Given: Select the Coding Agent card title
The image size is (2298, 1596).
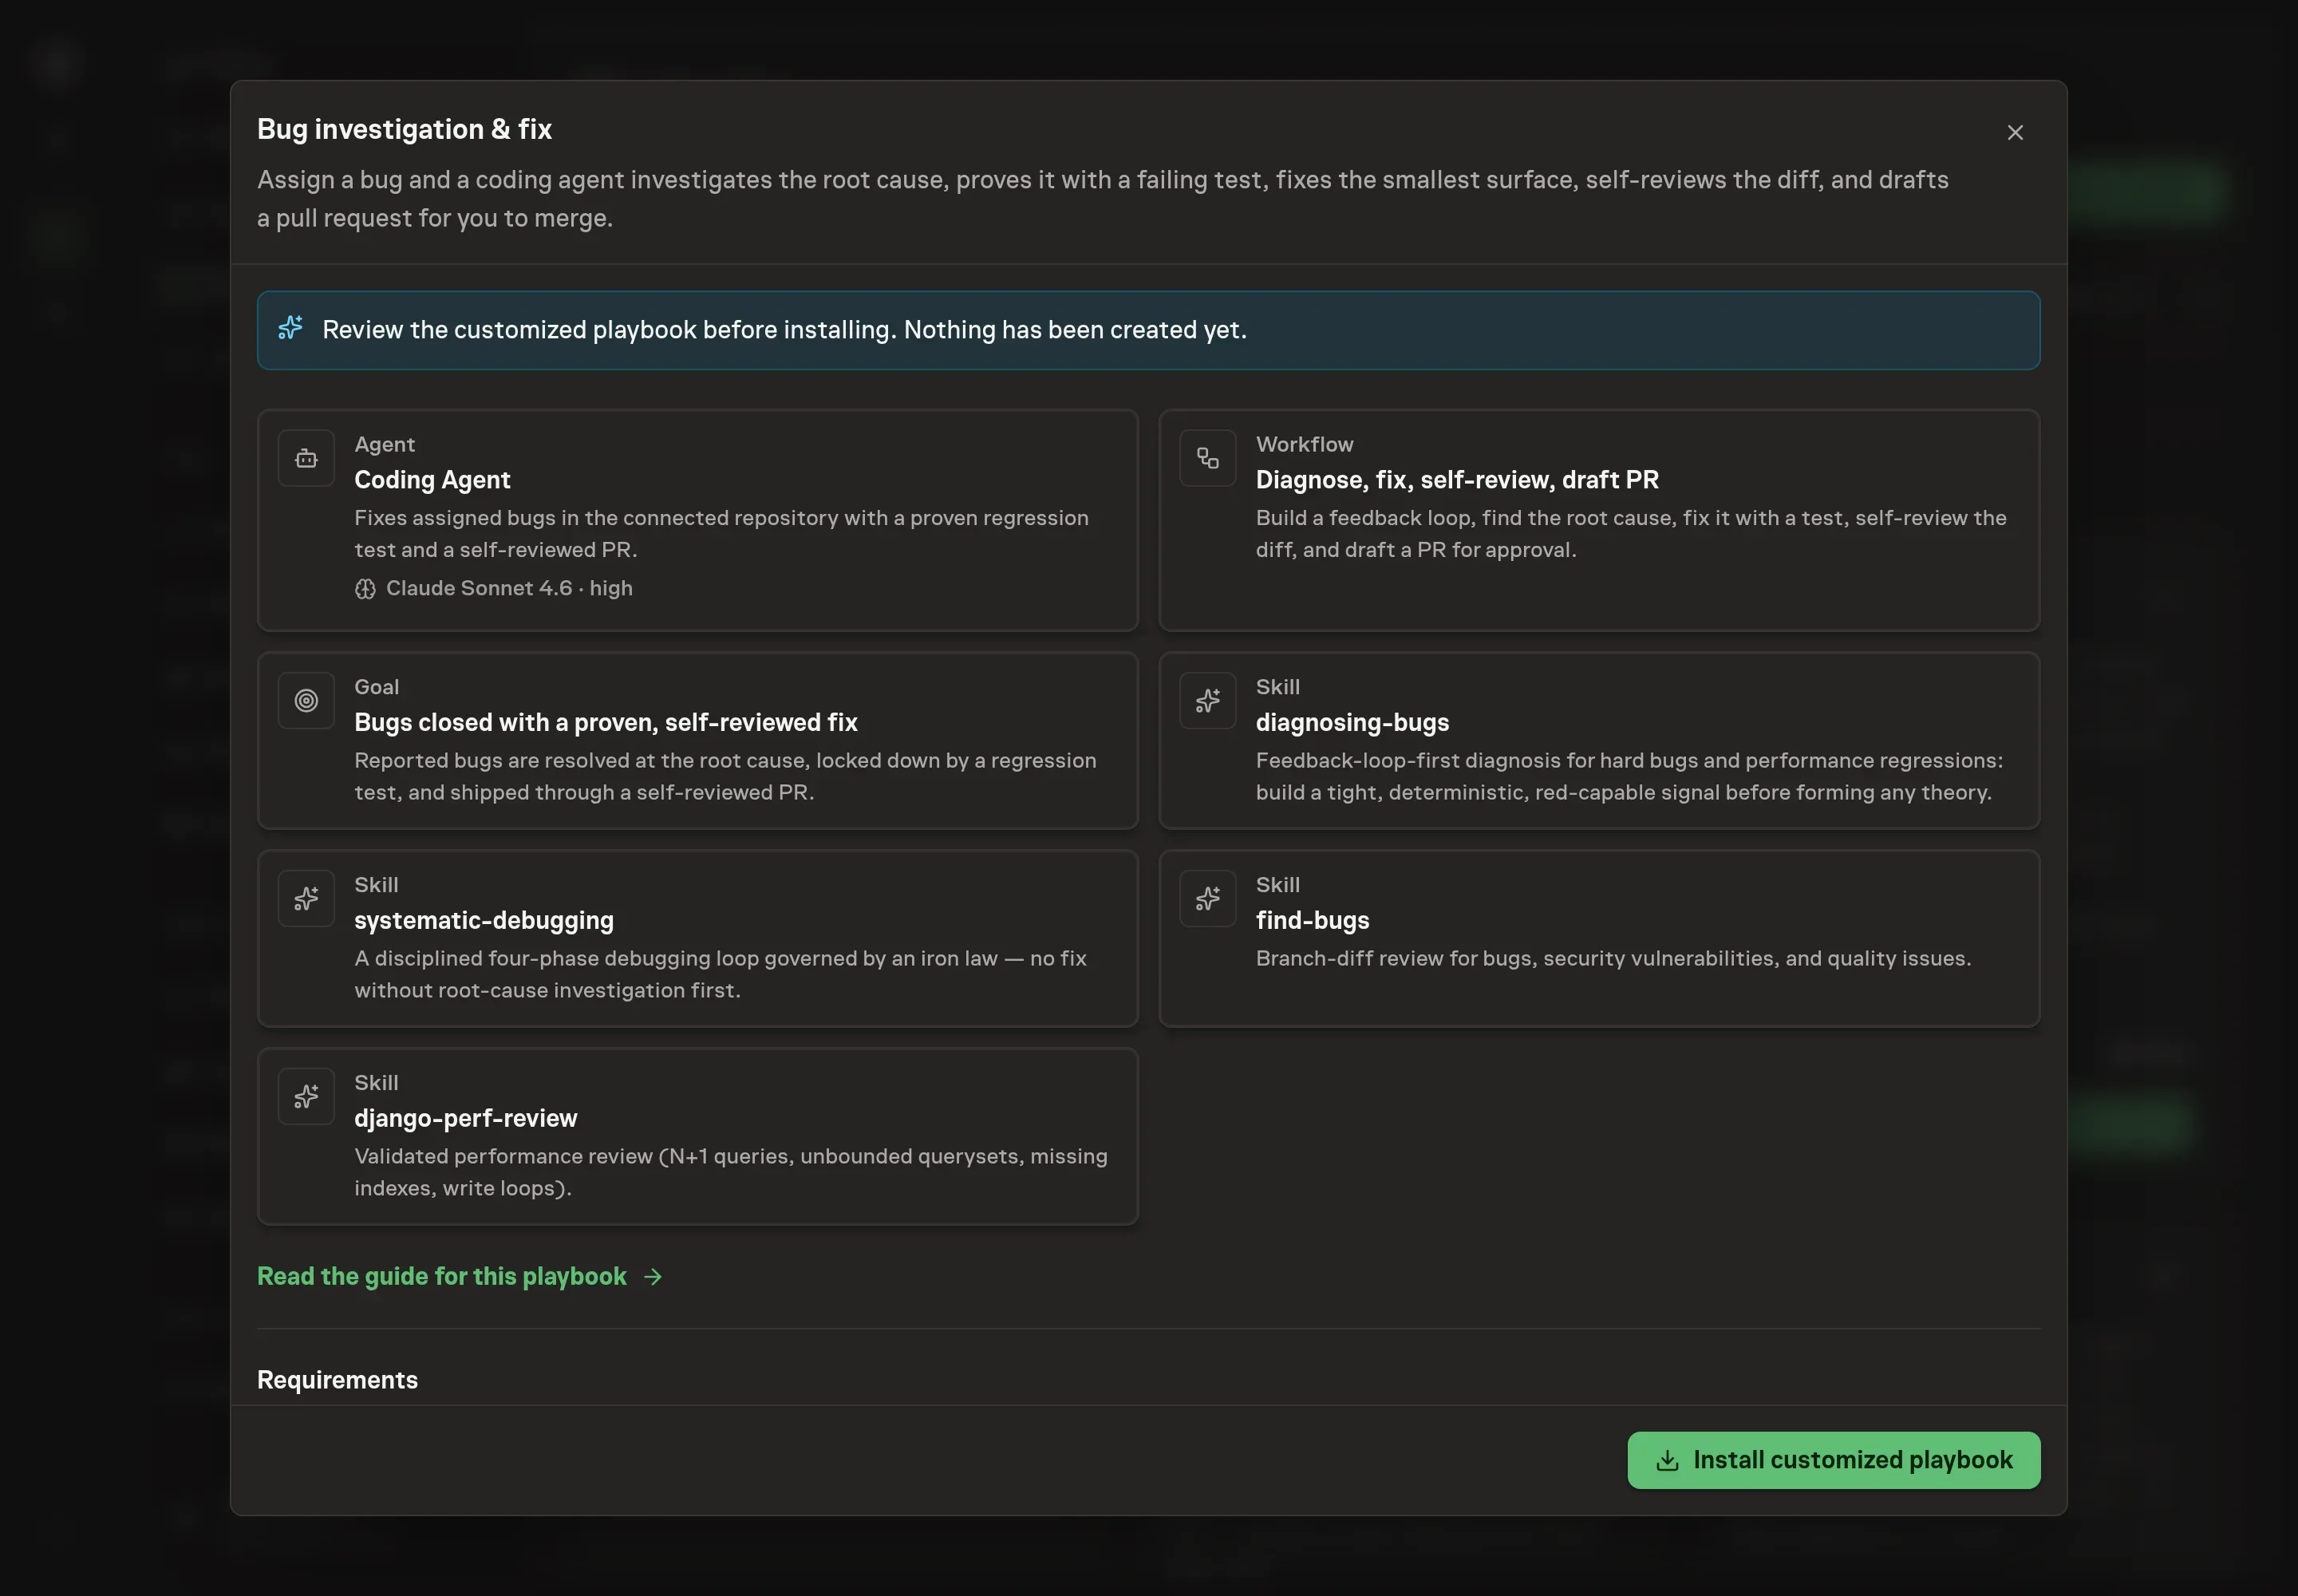Looking at the screenshot, I should [x=432, y=480].
